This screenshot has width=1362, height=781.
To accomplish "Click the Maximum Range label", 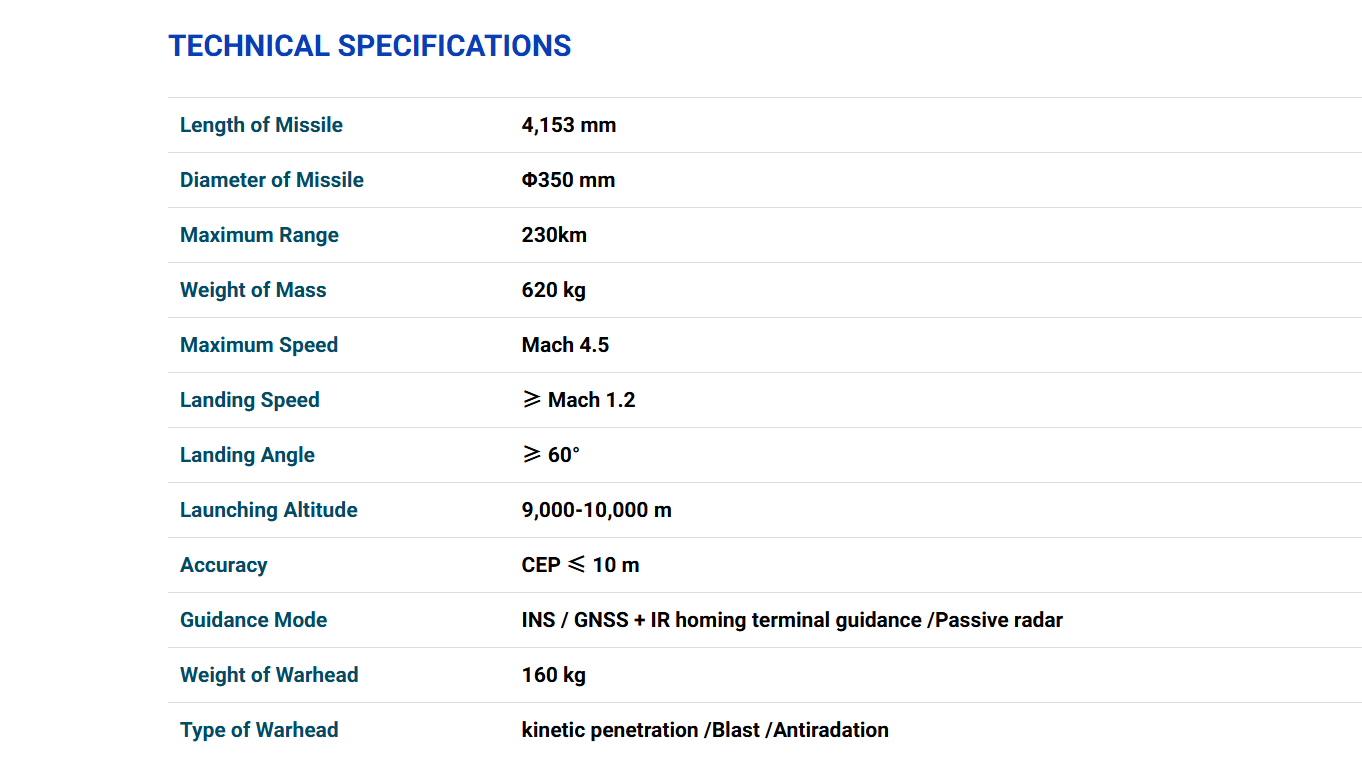I will click(259, 235).
